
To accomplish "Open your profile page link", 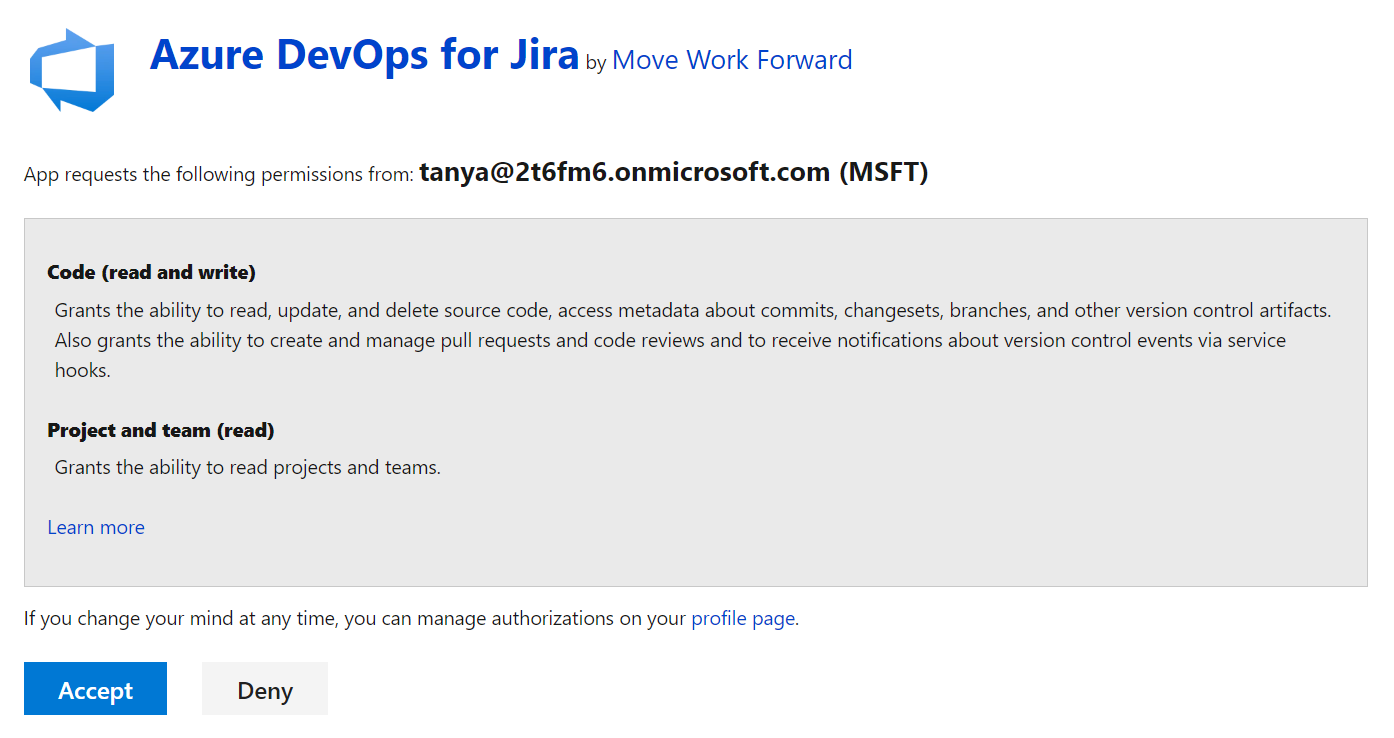I will tap(743, 618).
